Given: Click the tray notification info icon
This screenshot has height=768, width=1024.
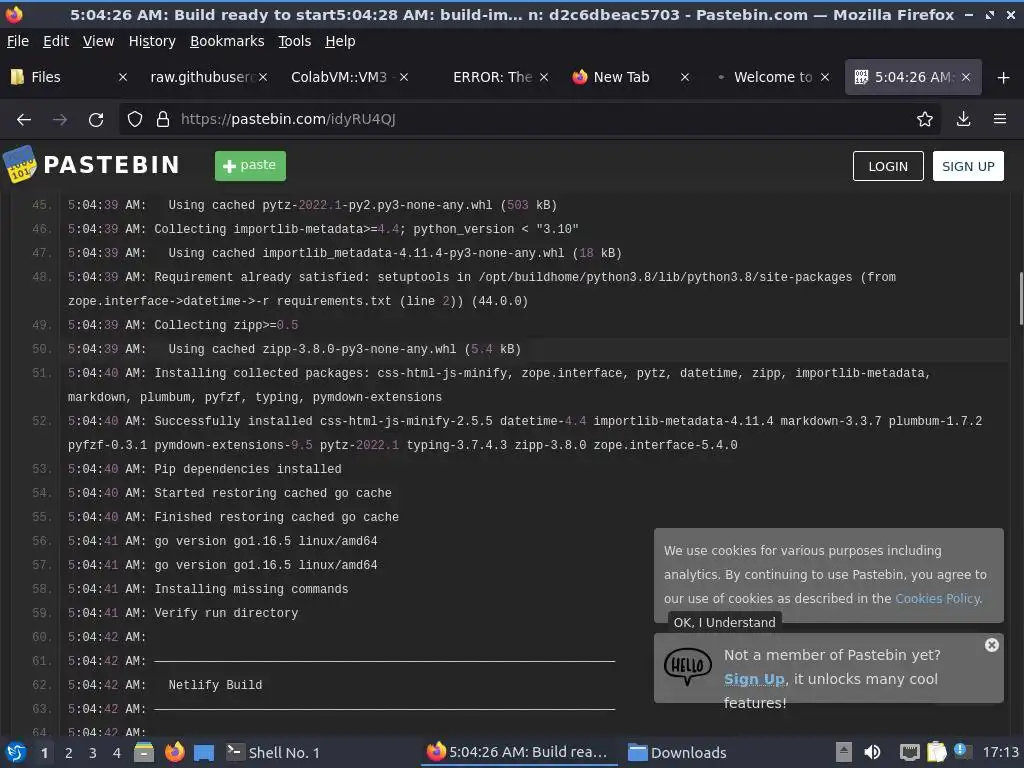Looking at the screenshot, I should click(x=961, y=750).
